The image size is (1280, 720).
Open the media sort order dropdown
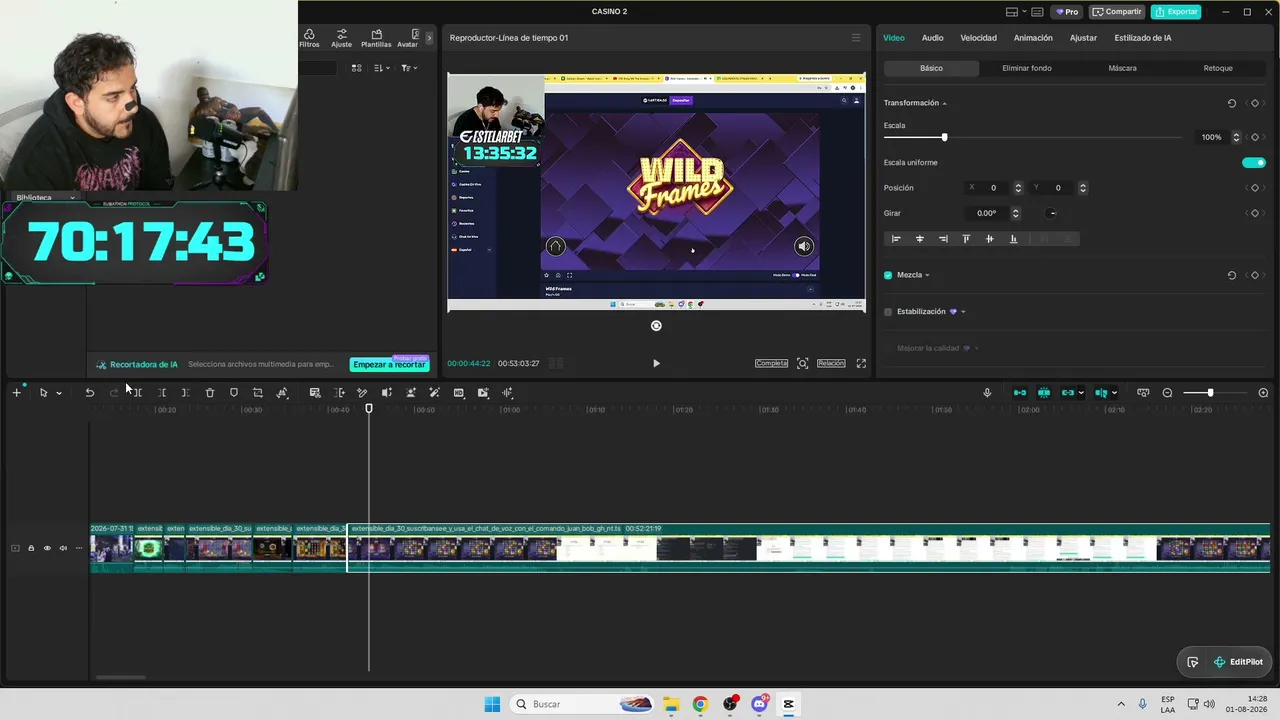[382, 68]
